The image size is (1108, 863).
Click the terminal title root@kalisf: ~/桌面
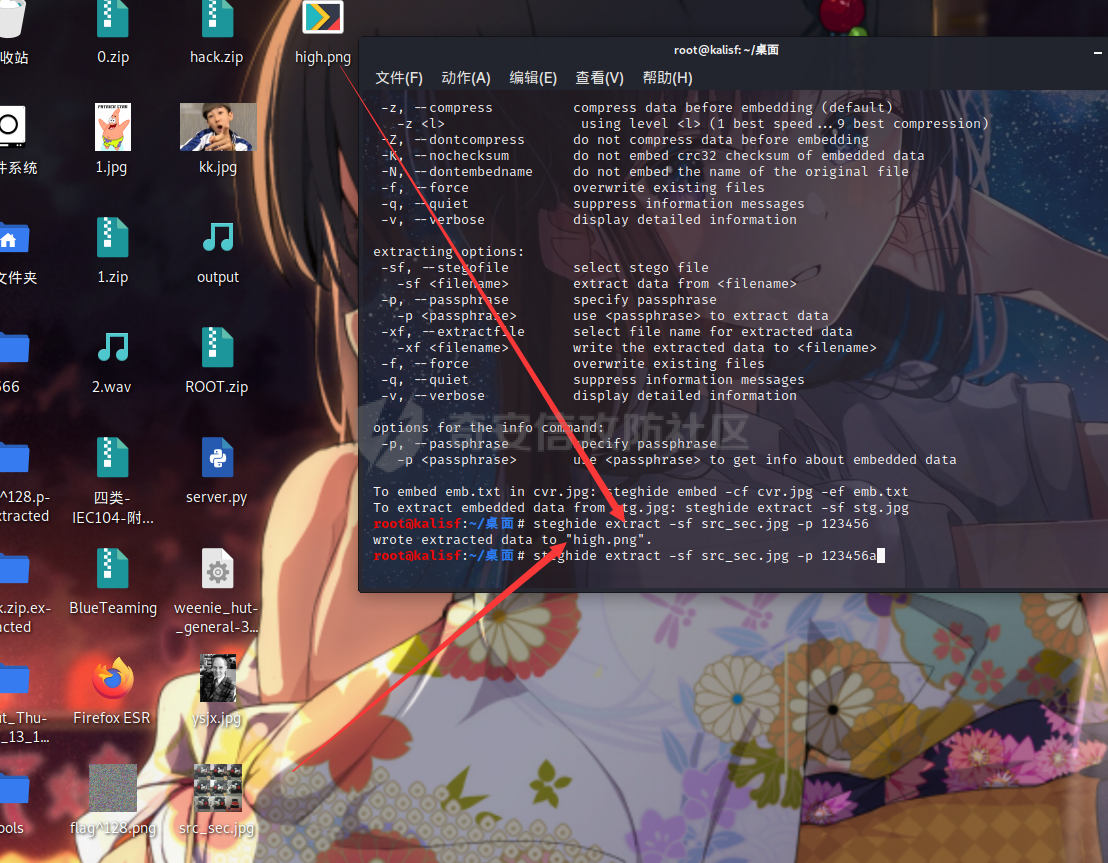click(x=726, y=49)
